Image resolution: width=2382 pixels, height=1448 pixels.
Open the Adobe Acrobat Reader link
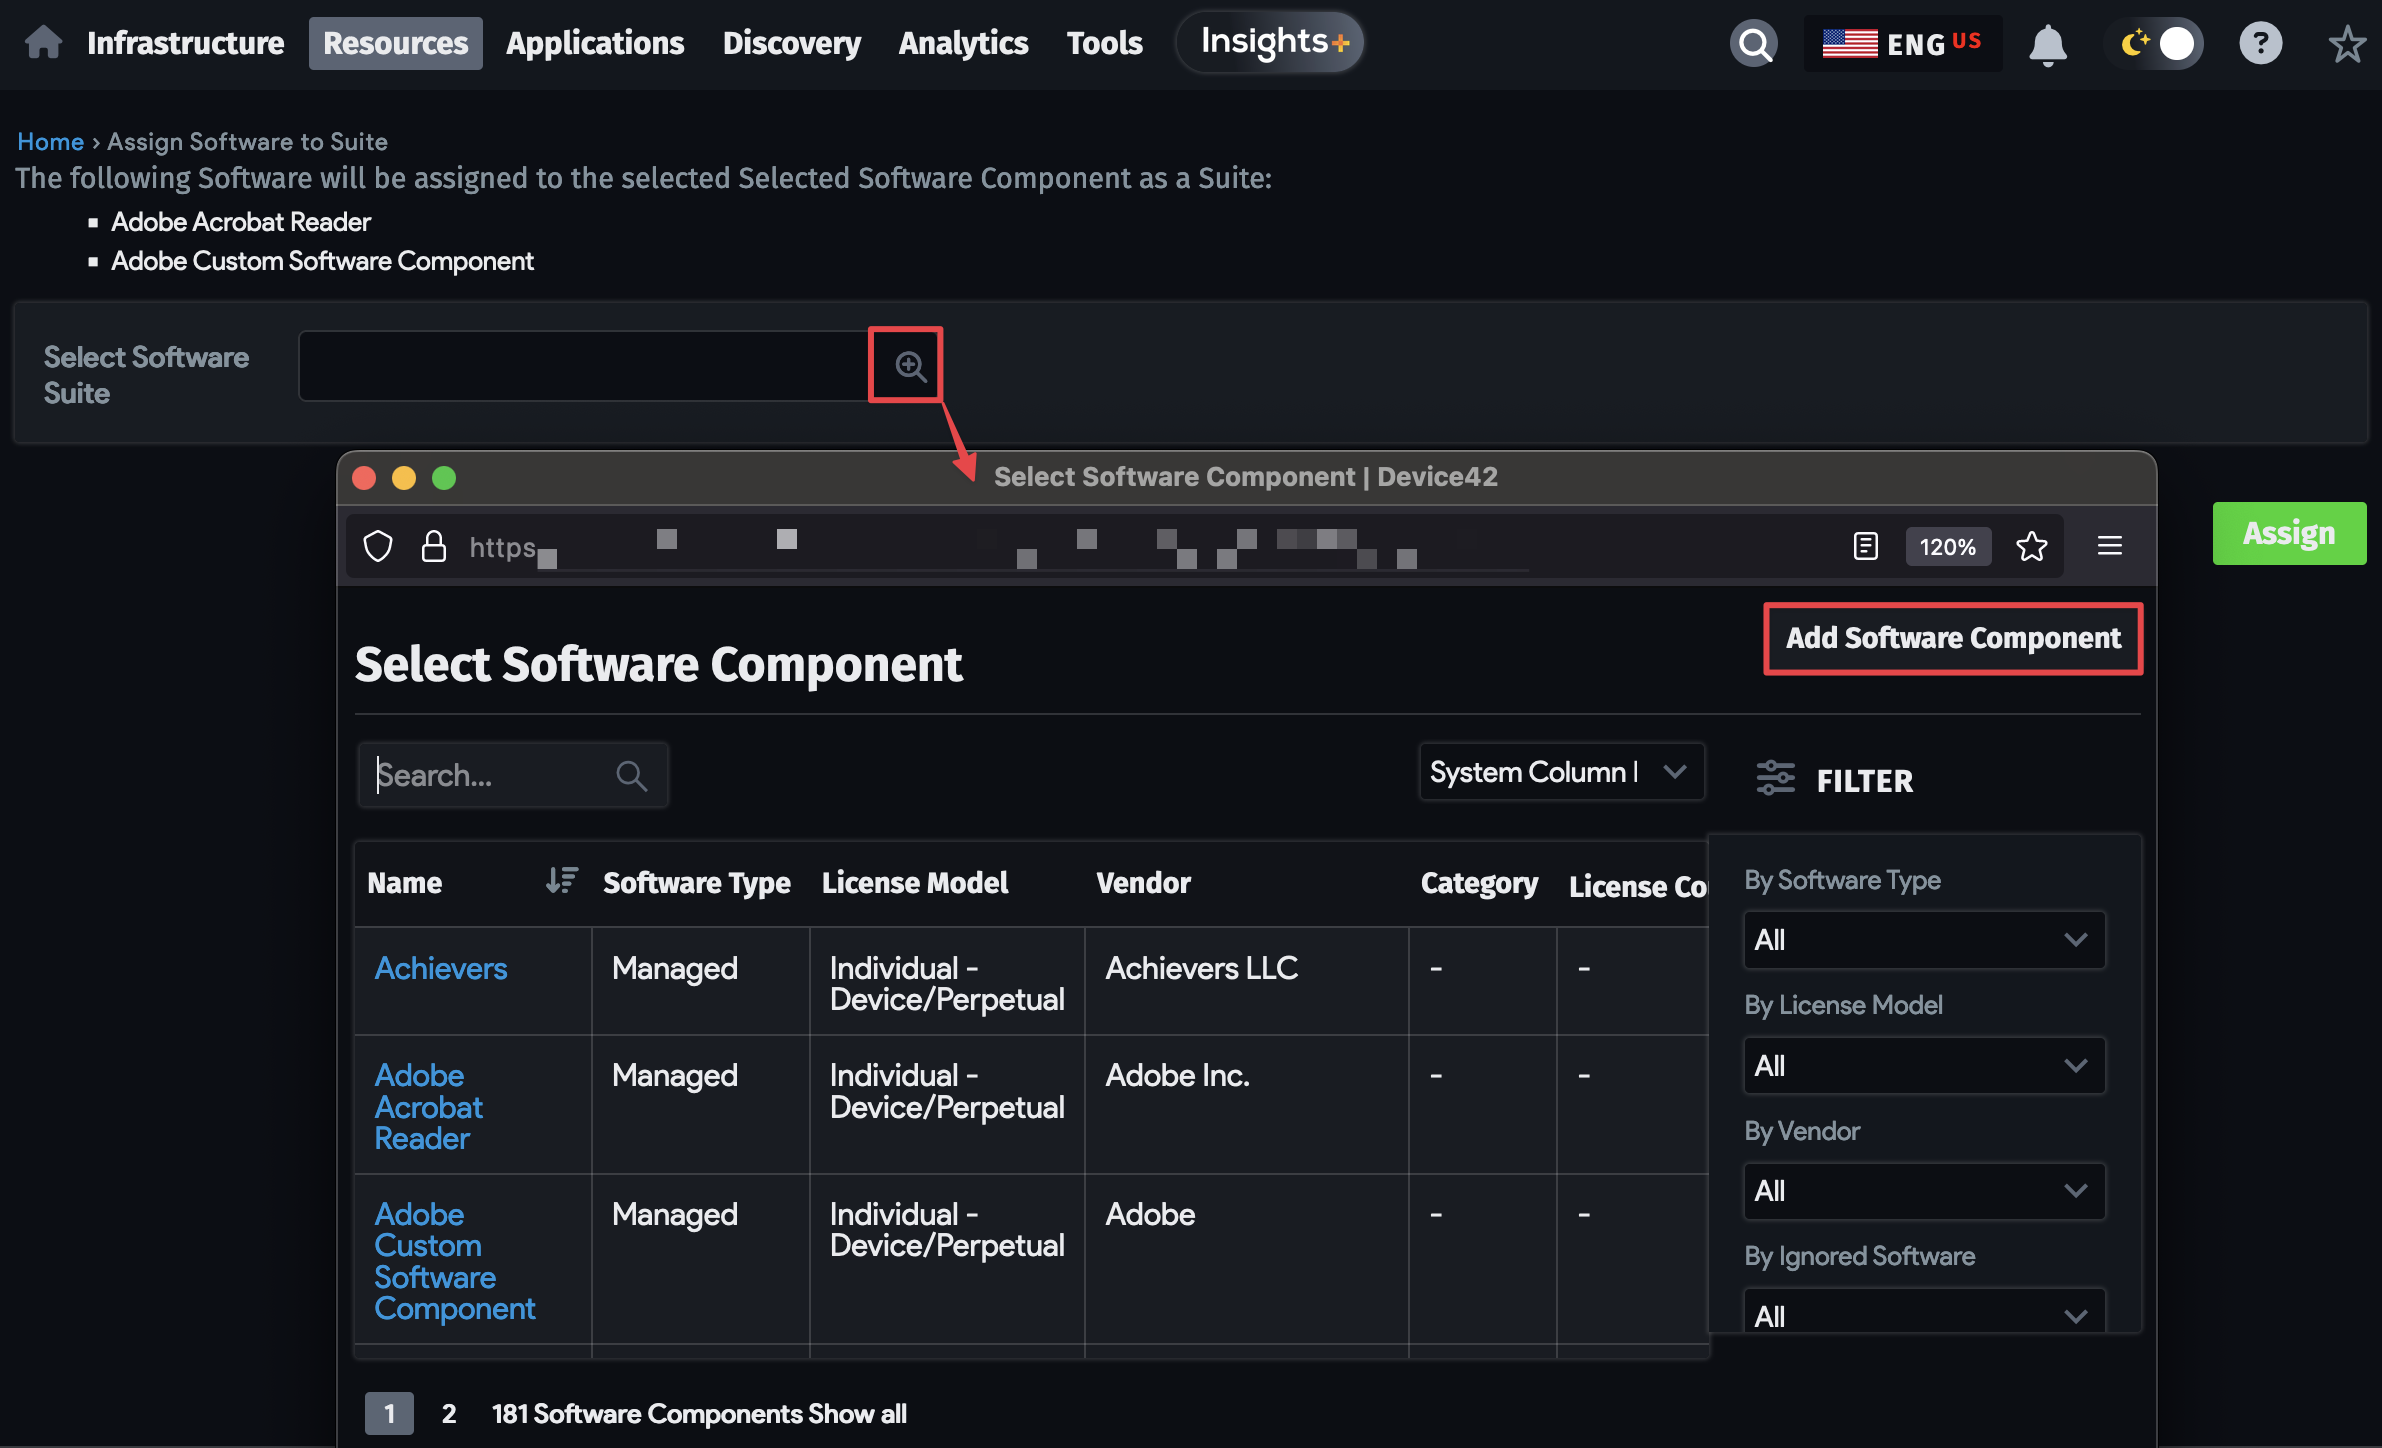click(x=428, y=1106)
